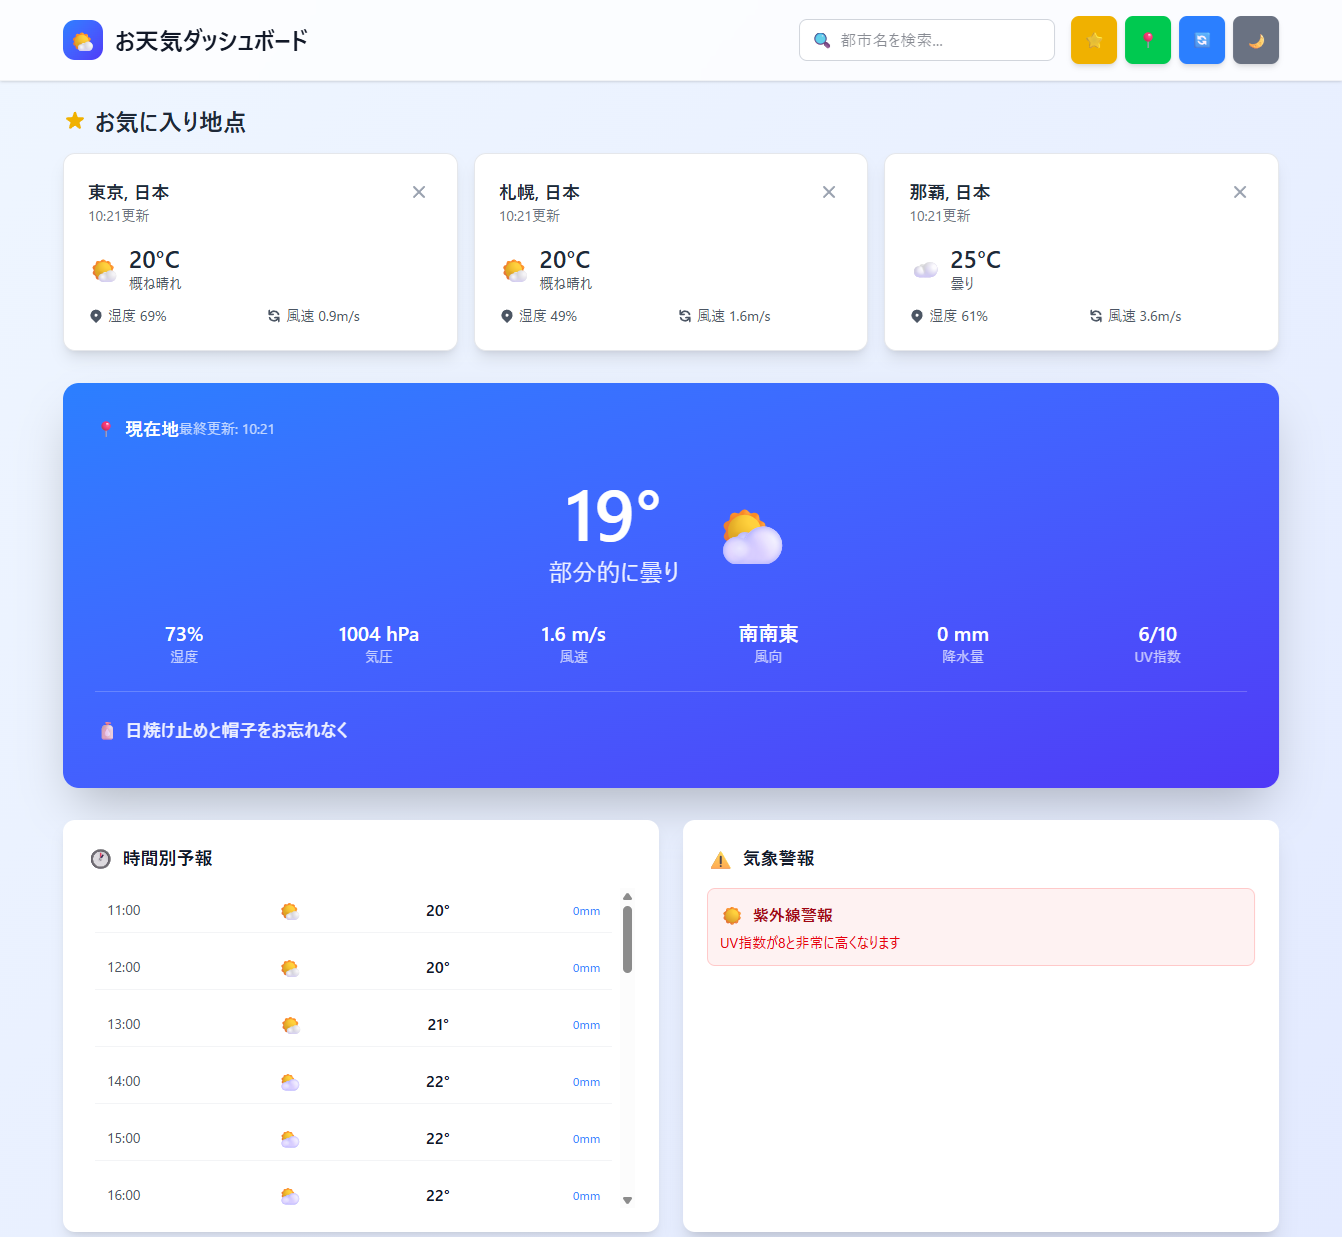Remove the 那覇 card using its X button
The image size is (1342, 1237).
pyautogui.click(x=1240, y=192)
